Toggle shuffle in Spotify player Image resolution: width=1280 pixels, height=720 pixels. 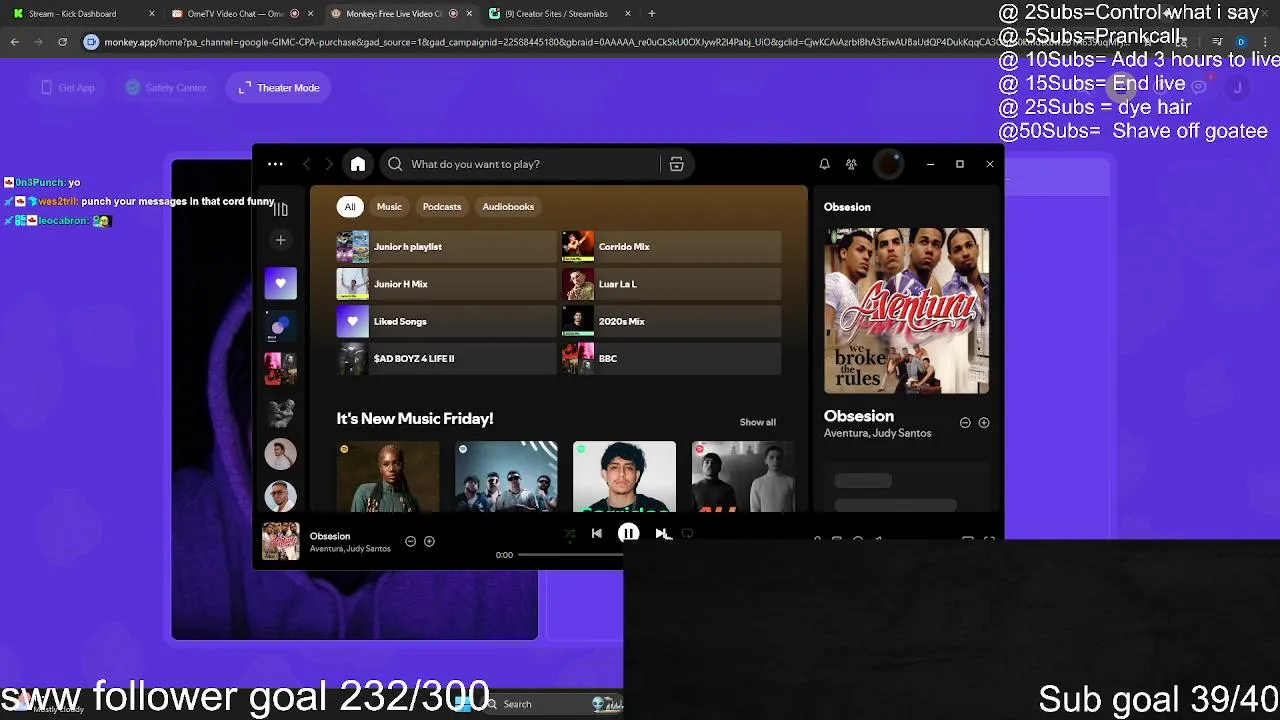pyautogui.click(x=569, y=534)
